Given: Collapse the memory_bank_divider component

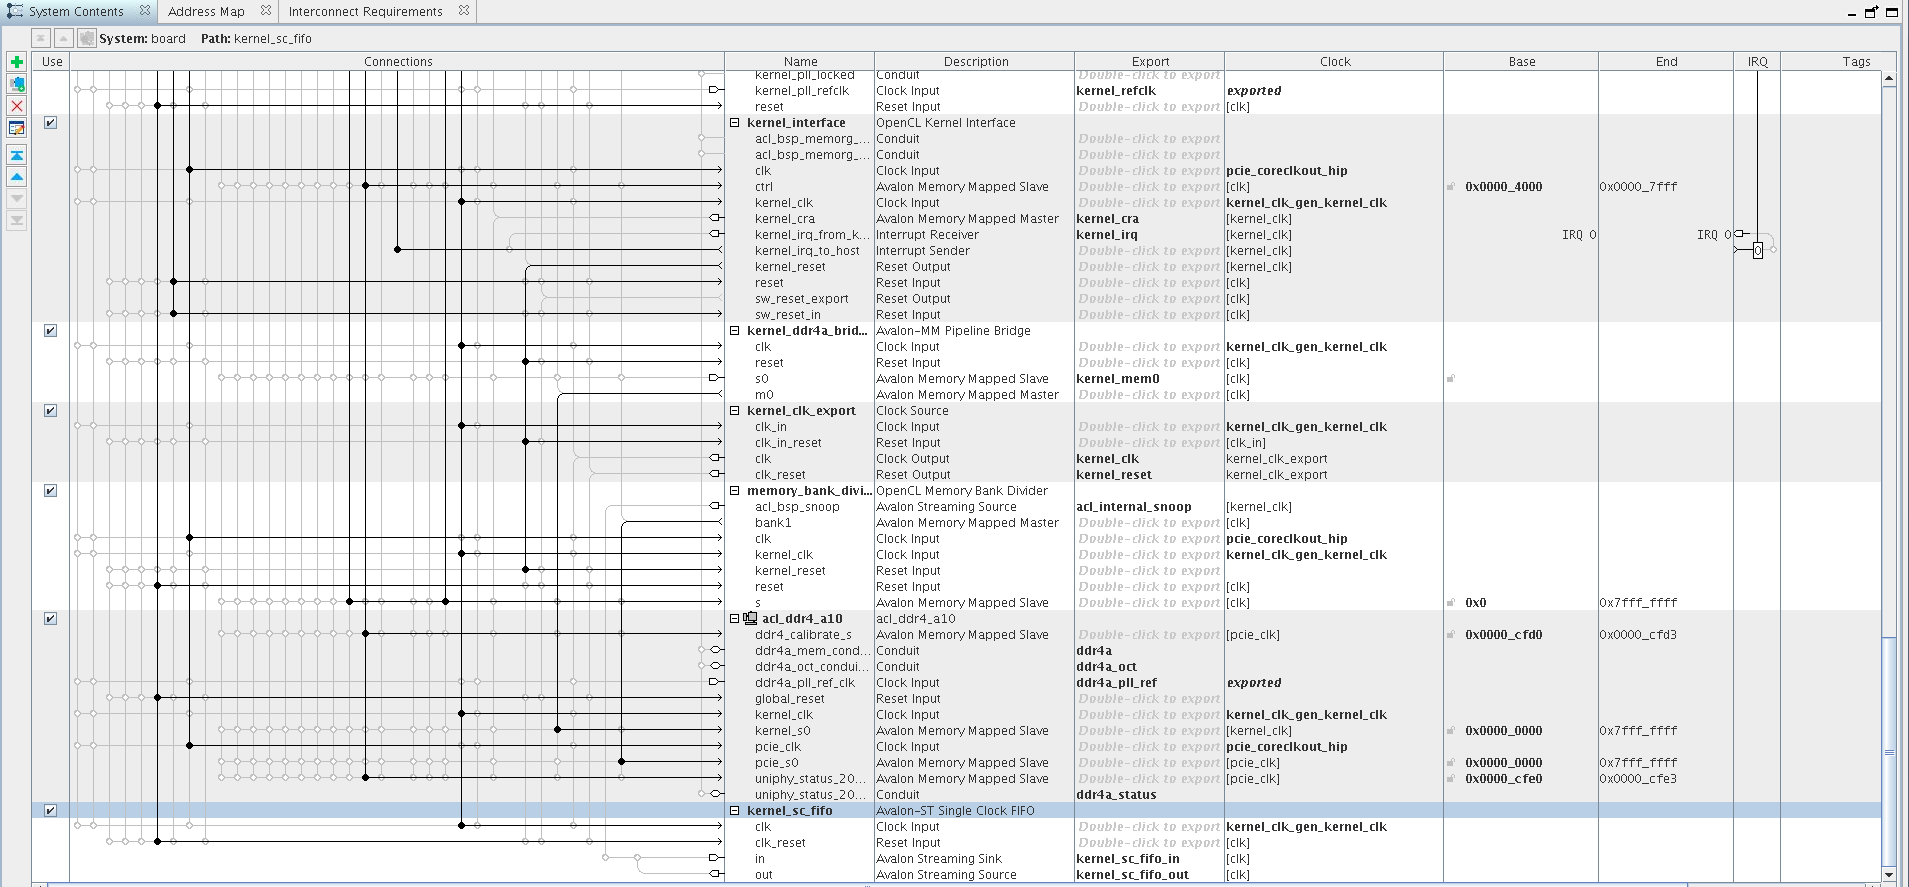Looking at the screenshot, I should click(735, 491).
